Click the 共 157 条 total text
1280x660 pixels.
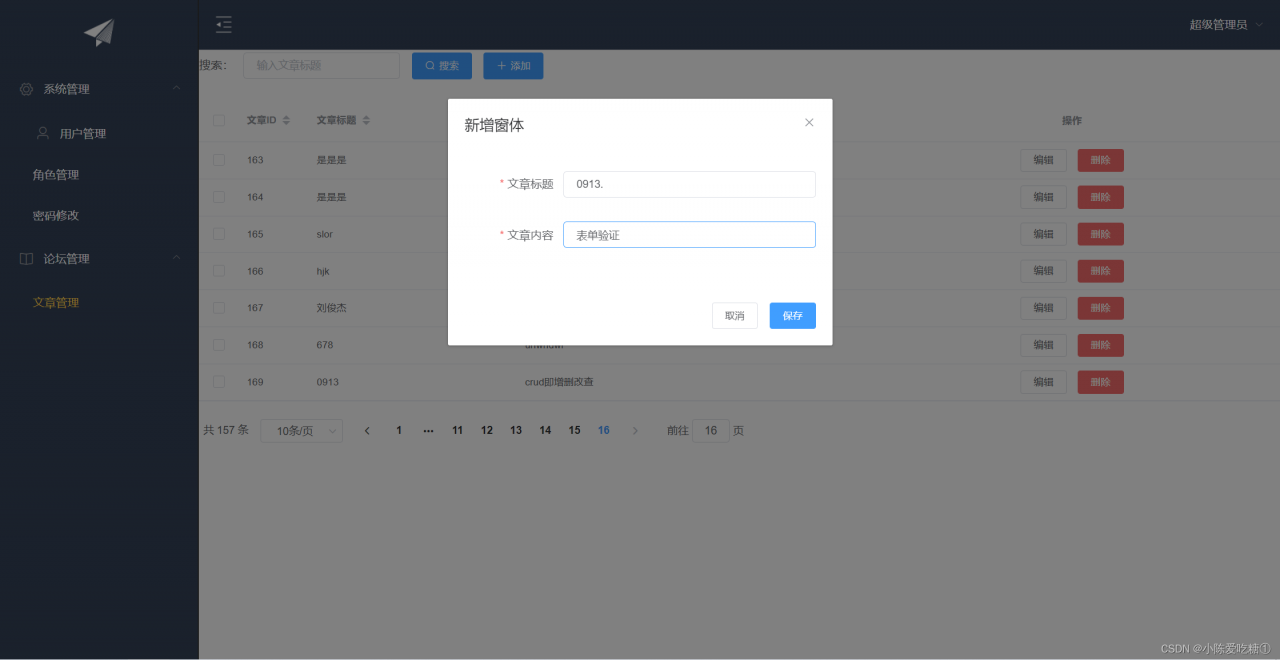(x=226, y=430)
